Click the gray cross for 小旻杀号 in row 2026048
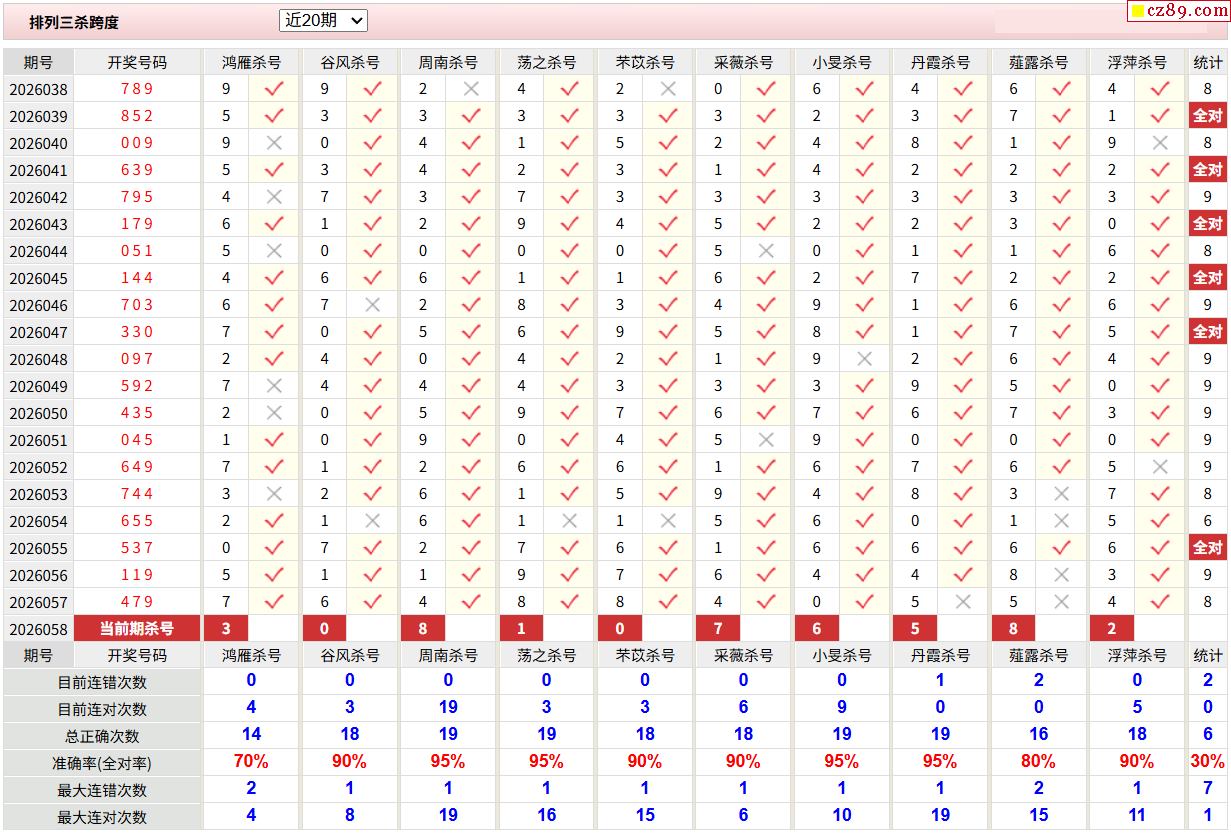This screenshot has width=1231, height=834. point(865,359)
